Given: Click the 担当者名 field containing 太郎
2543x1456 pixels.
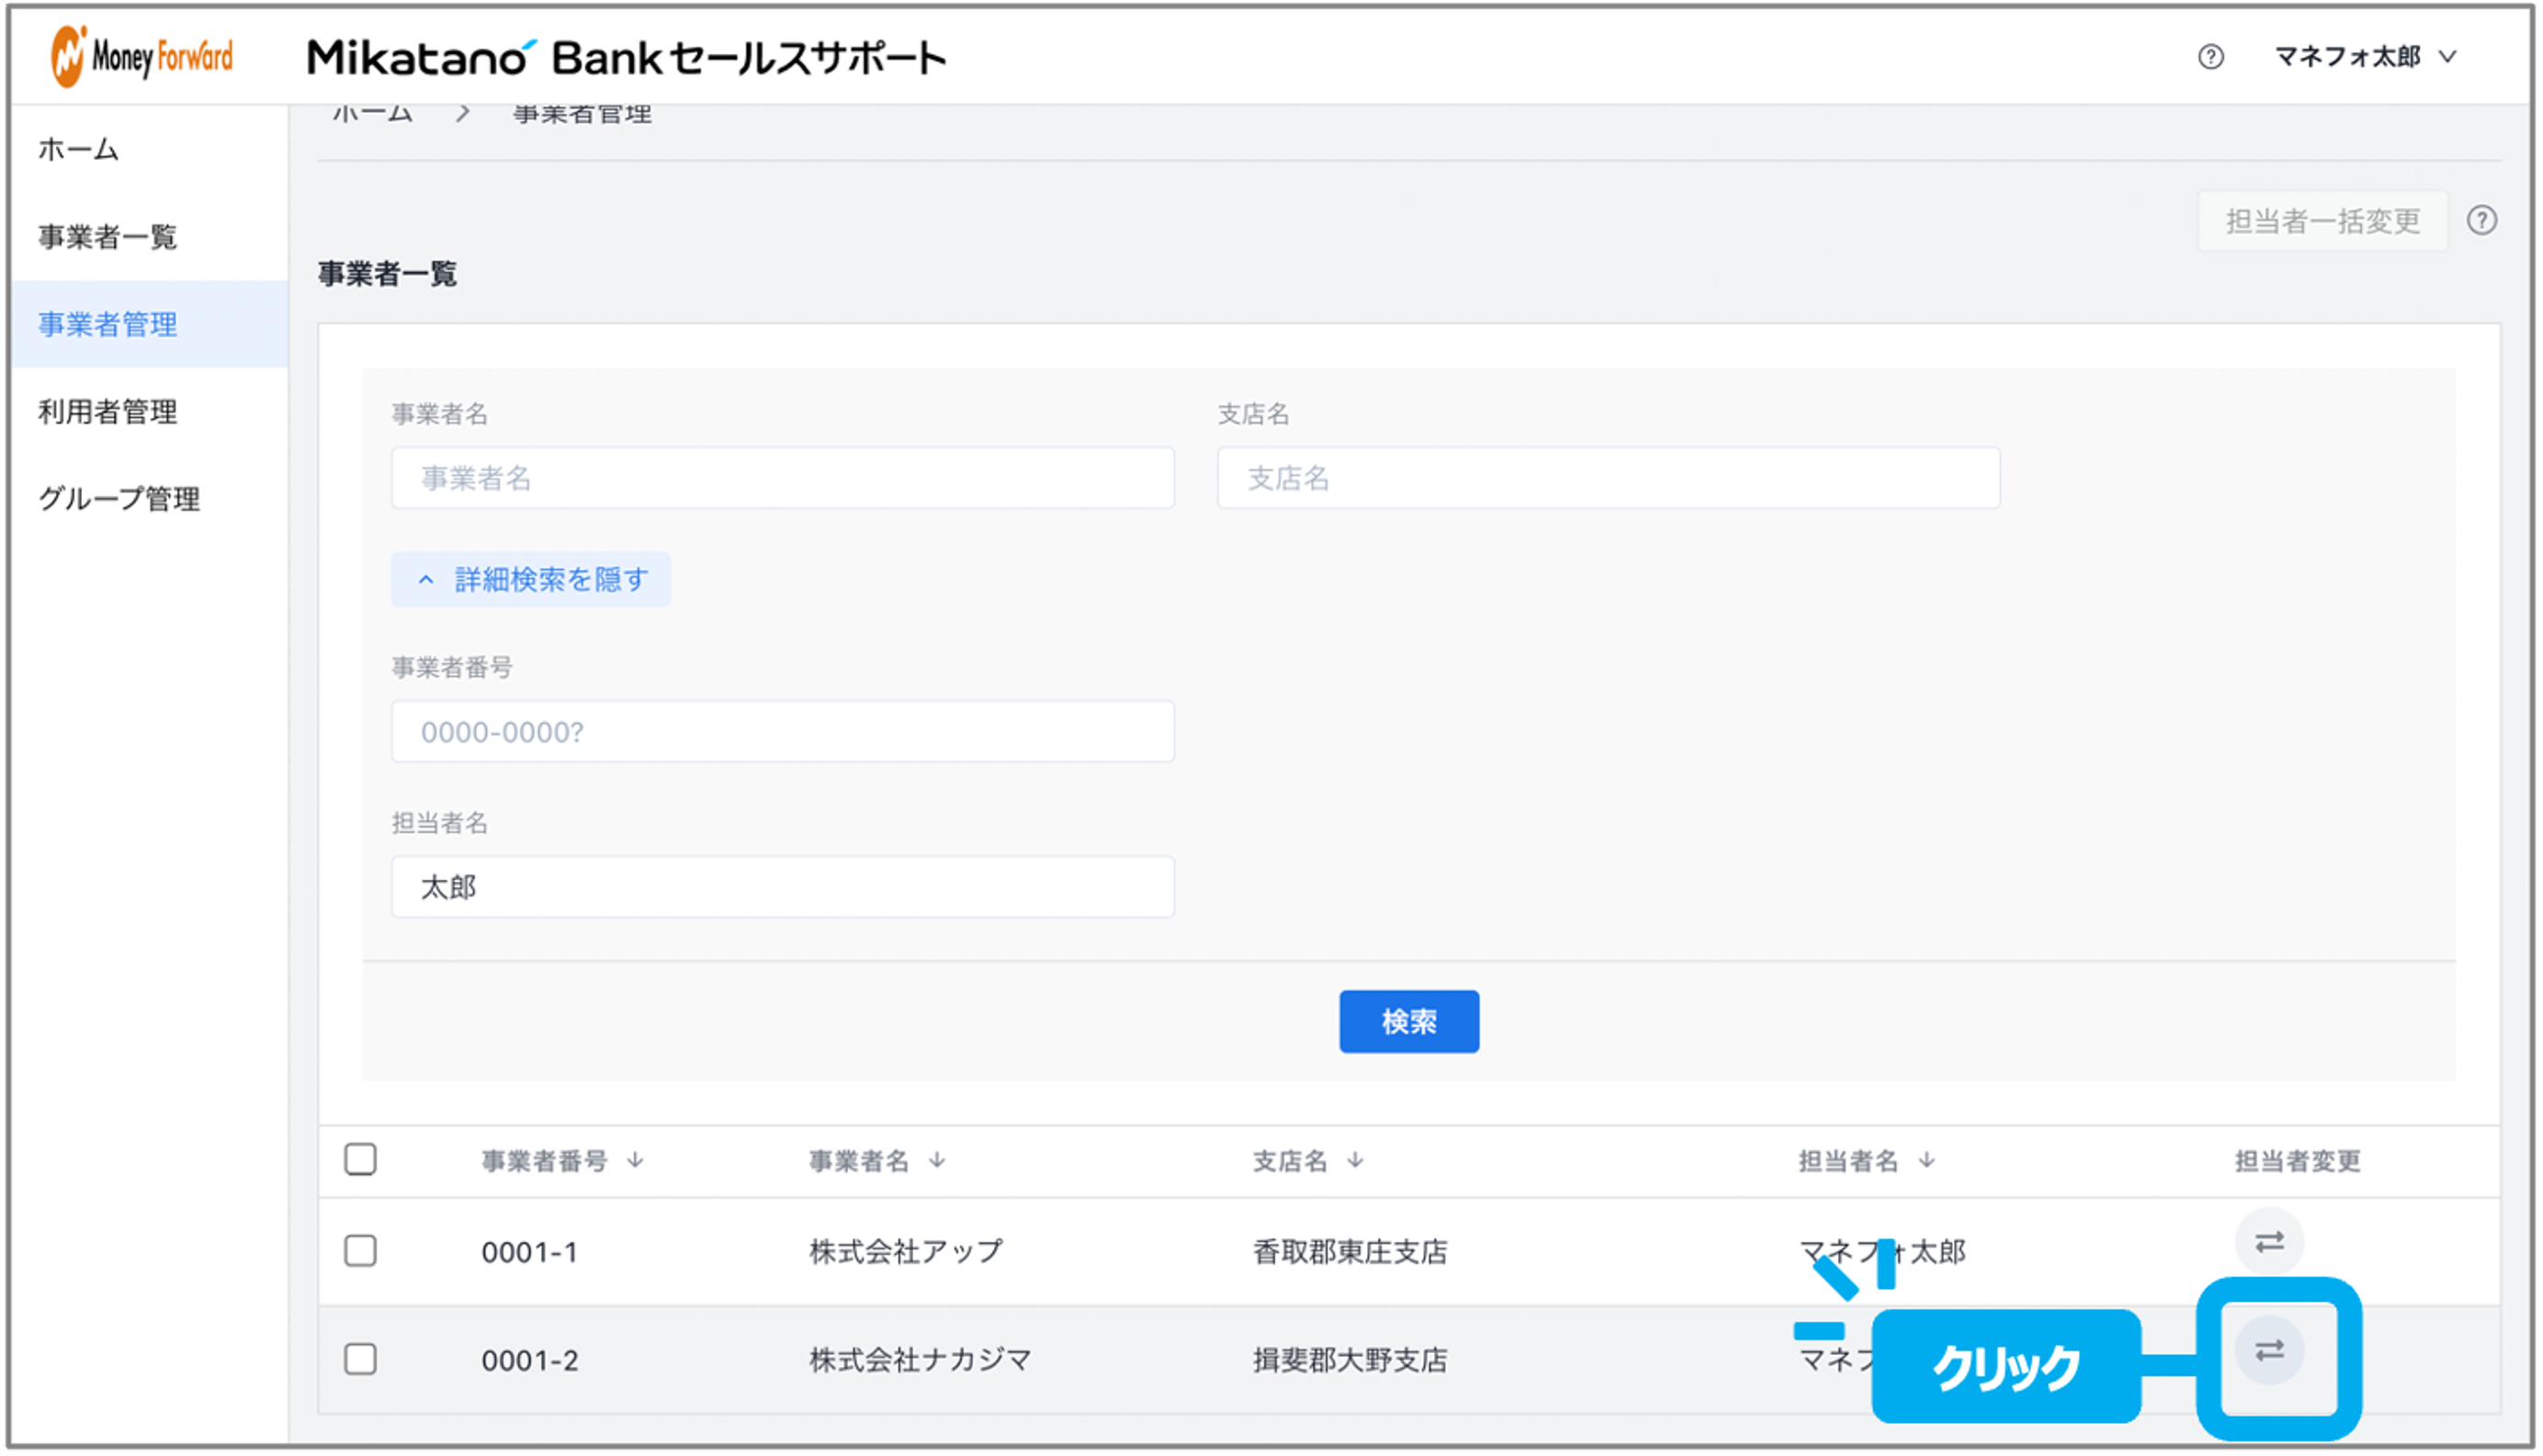Looking at the screenshot, I should click(782, 886).
